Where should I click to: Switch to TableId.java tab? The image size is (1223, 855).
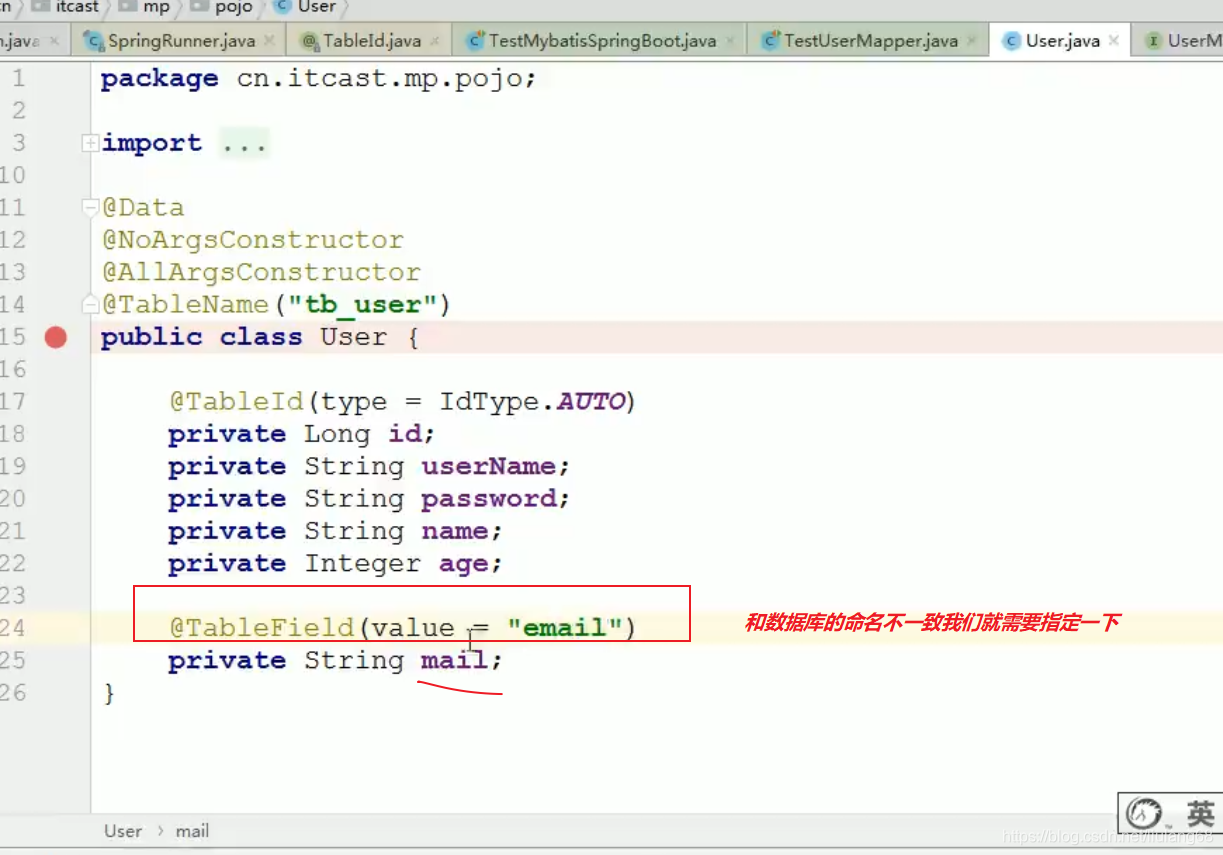[x=372, y=41]
